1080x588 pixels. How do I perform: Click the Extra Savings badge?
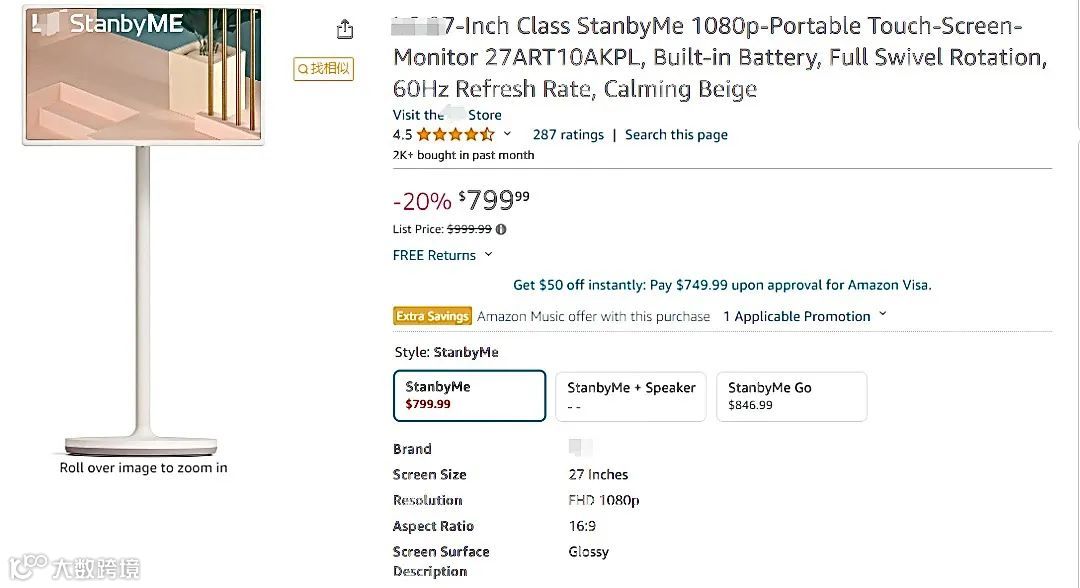(432, 316)
